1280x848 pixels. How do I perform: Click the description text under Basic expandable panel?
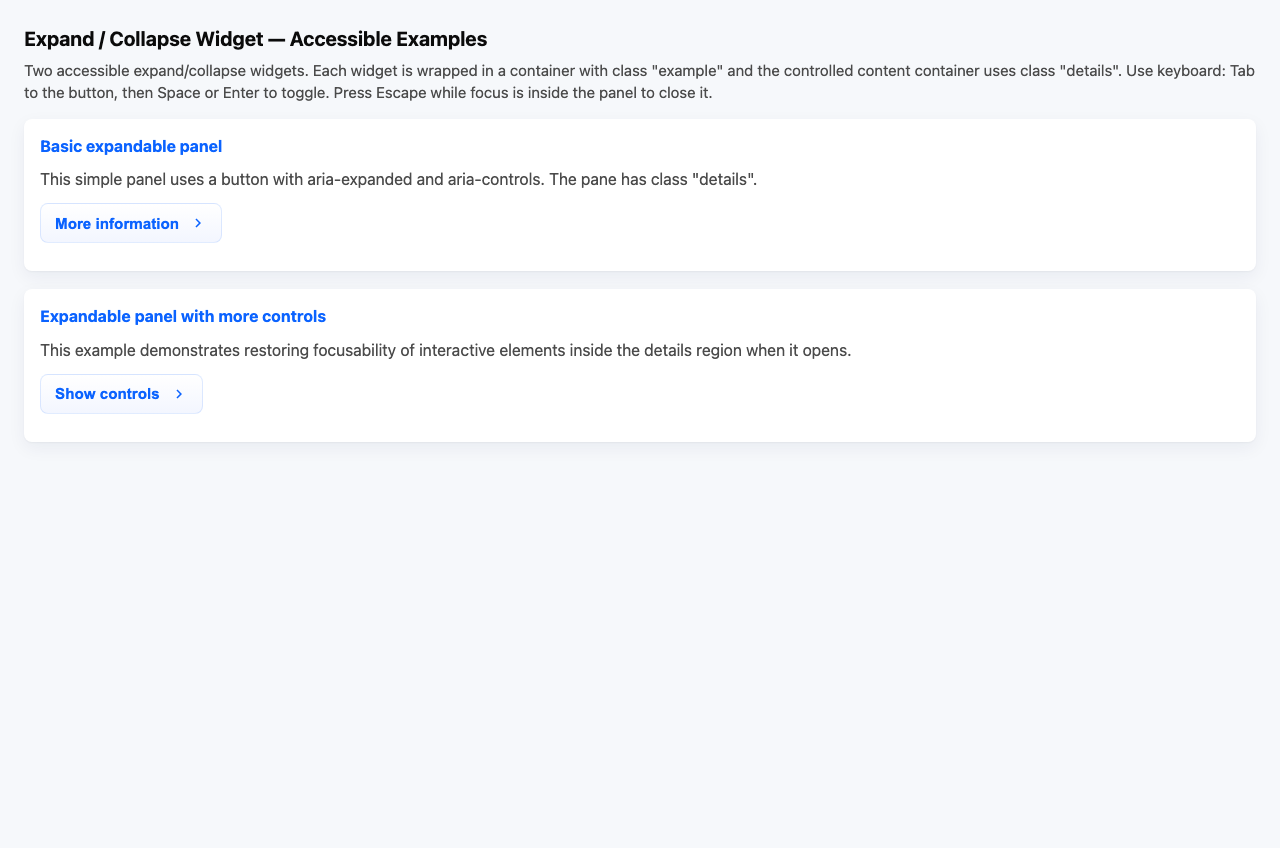coord(398,180)
